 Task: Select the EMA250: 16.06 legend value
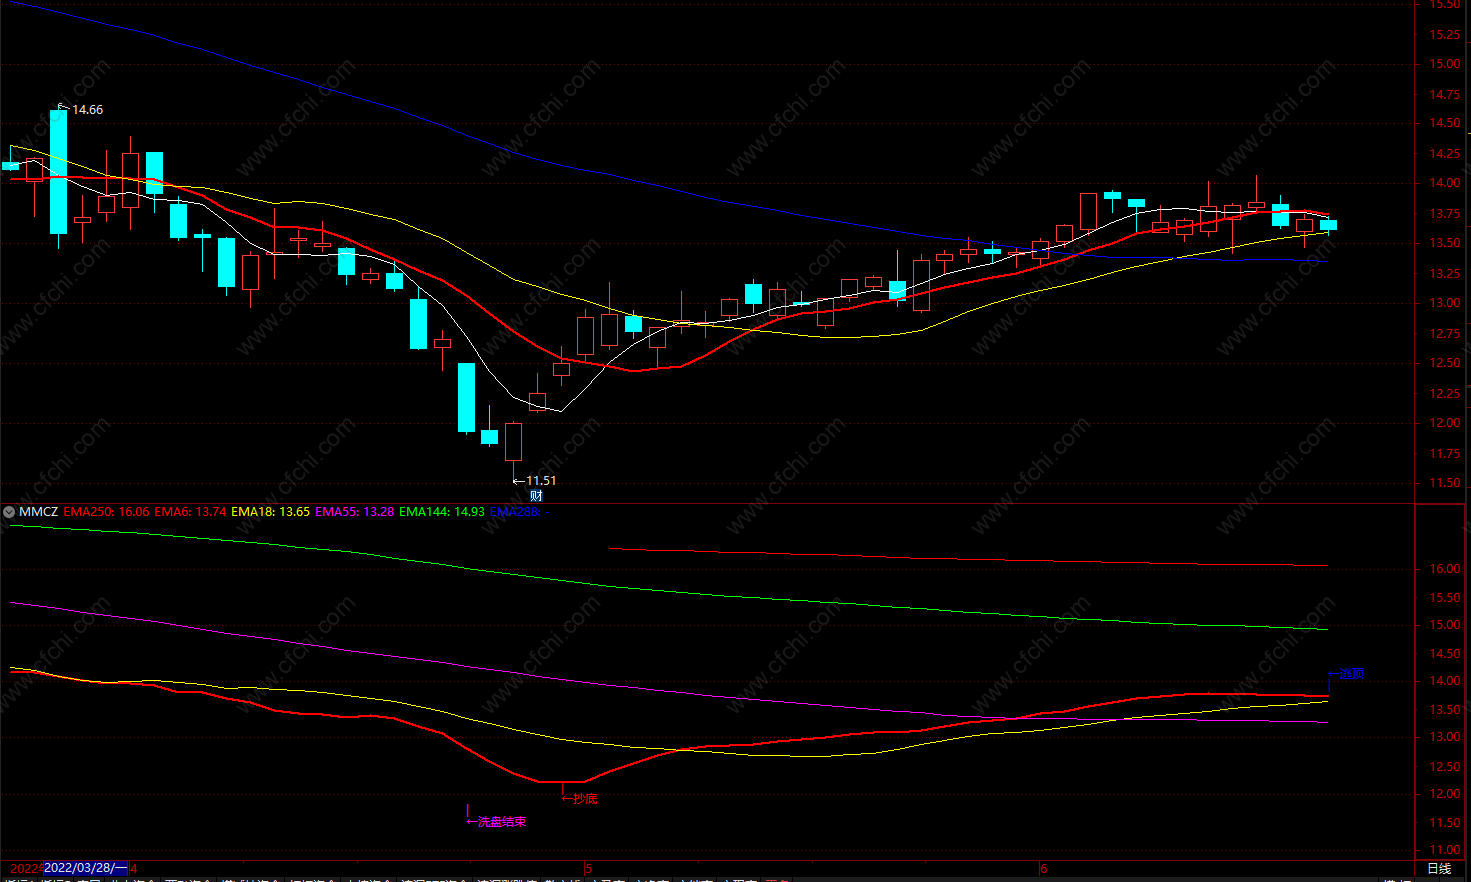(x=106, y=512)
